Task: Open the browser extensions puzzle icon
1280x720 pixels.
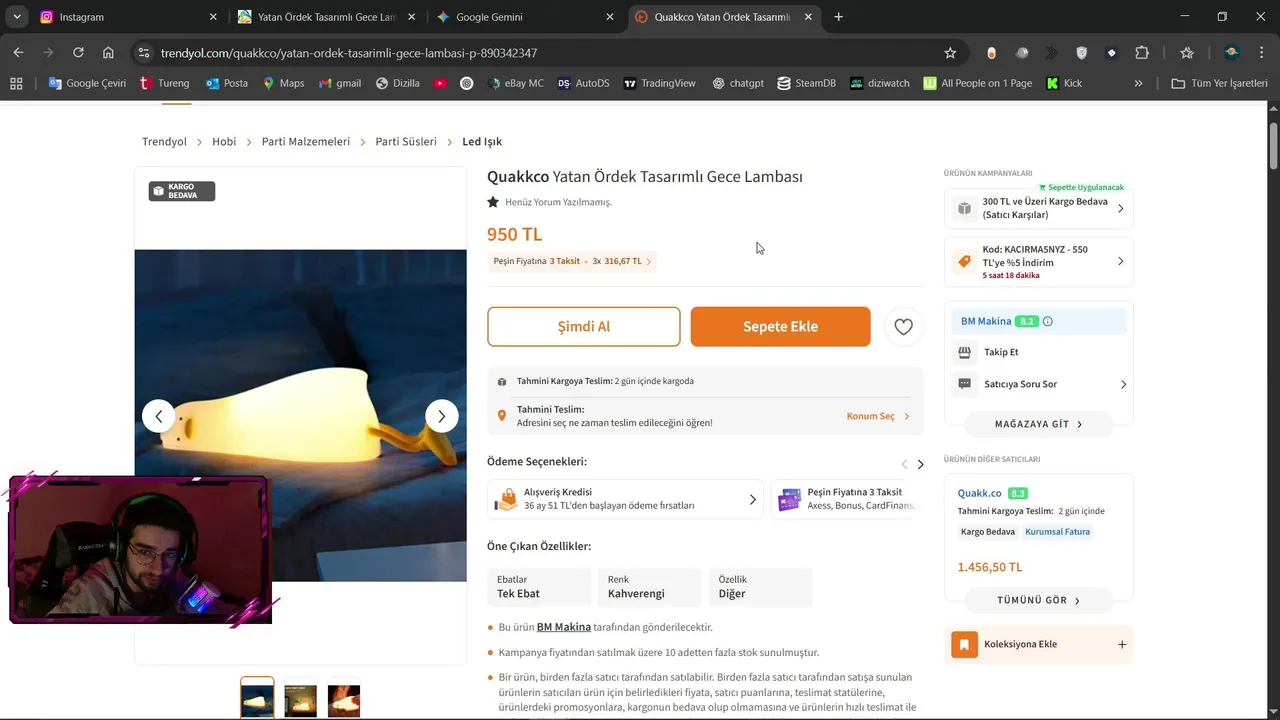Action: (x=1142, y=53)
